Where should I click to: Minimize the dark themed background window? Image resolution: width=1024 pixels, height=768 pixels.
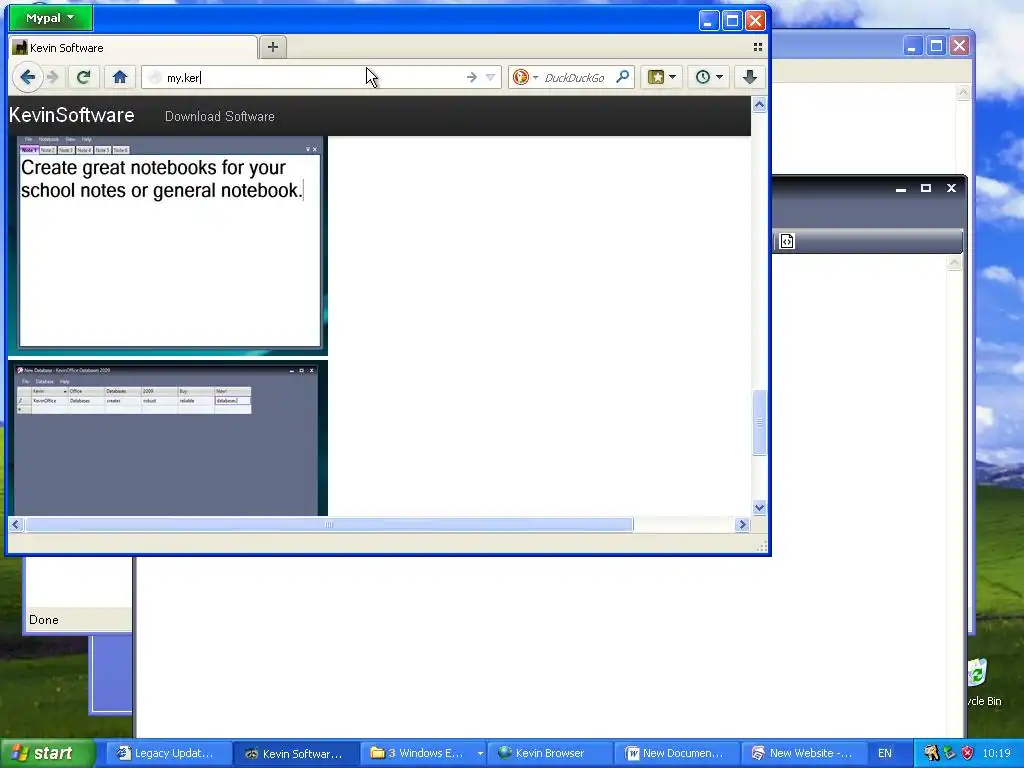[x=901, y=188]
